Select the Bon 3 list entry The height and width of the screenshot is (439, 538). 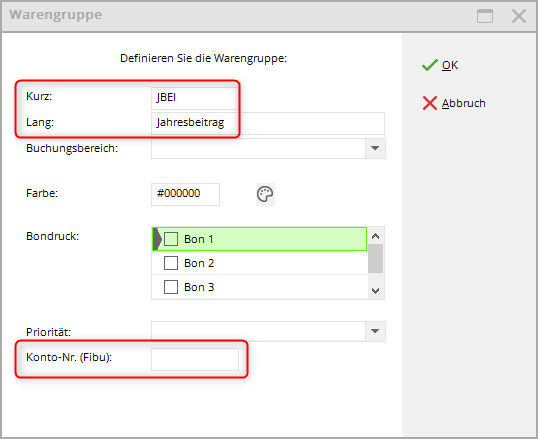coord(260,287)
